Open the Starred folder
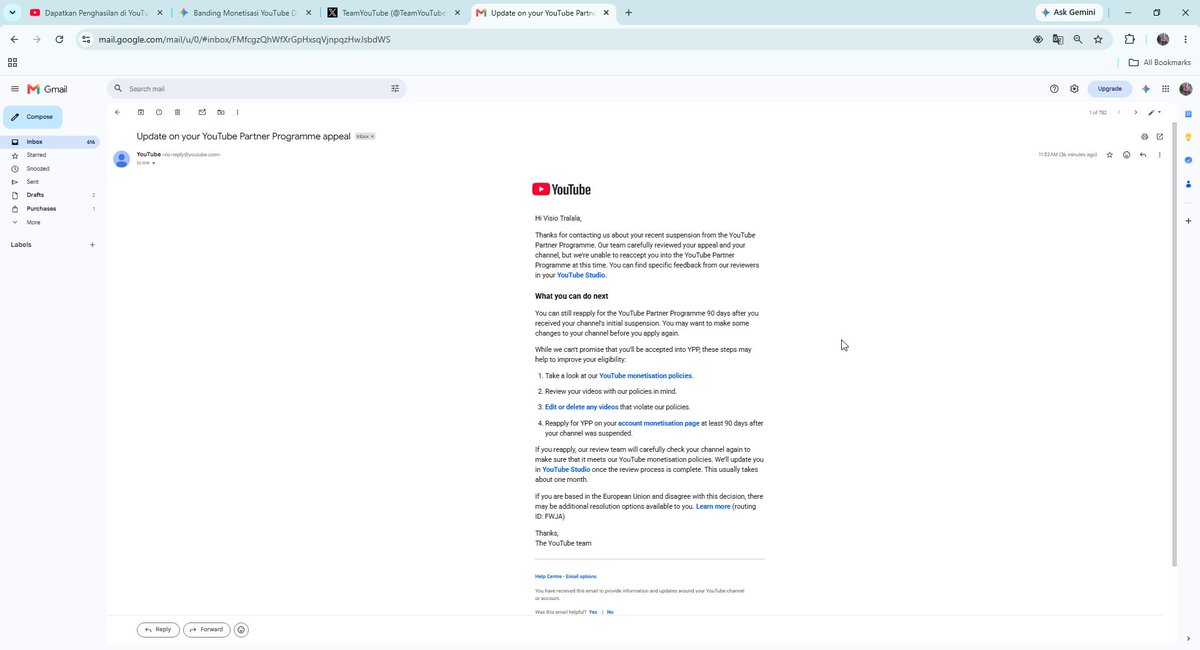Screen dimensions: 1200x650 pos(50,155)
